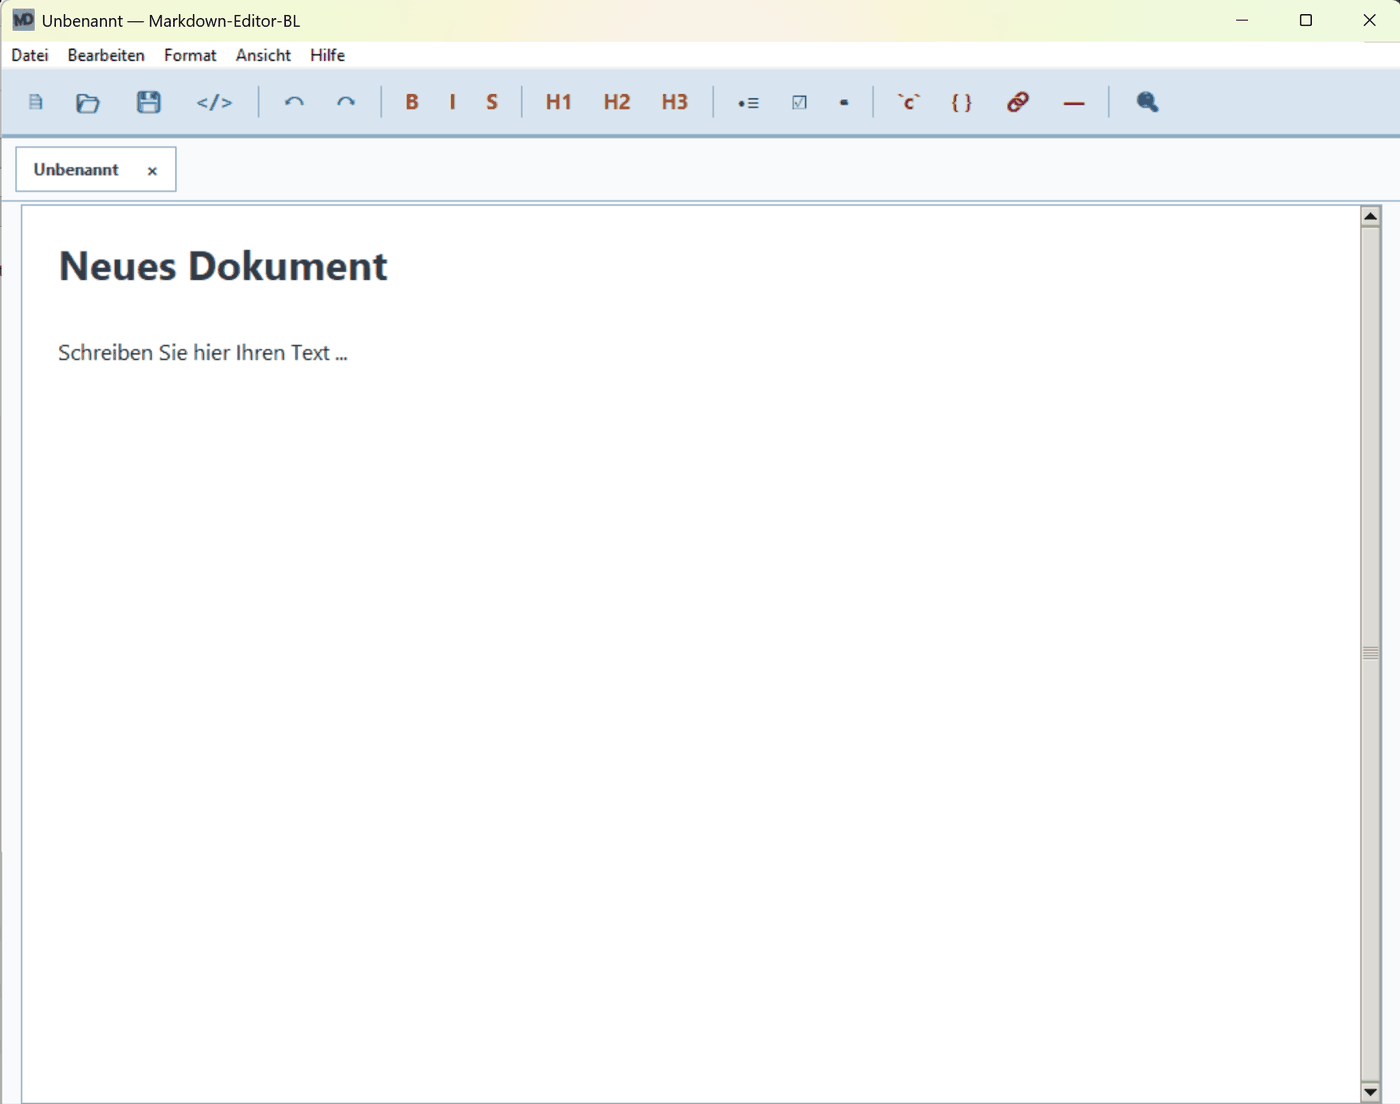Click the scrollbar down arrow

pos(1371,1092)
